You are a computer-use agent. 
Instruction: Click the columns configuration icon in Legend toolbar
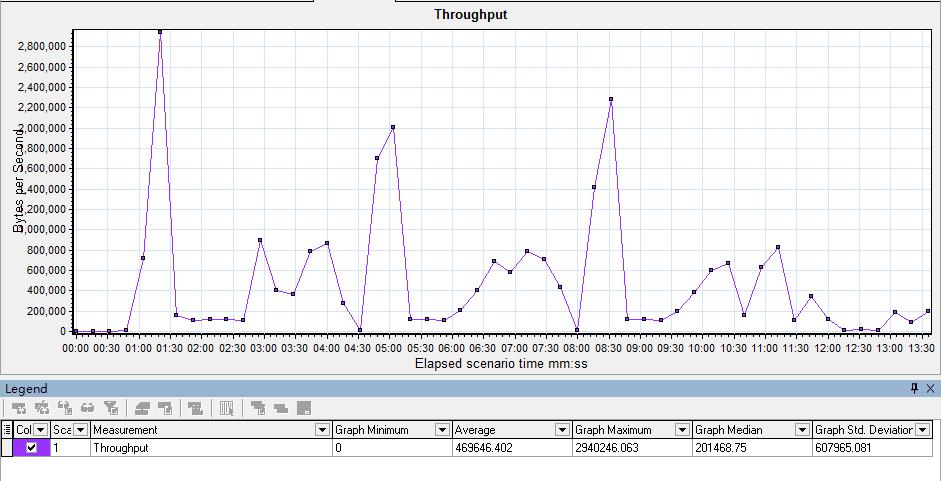point(227,408)
